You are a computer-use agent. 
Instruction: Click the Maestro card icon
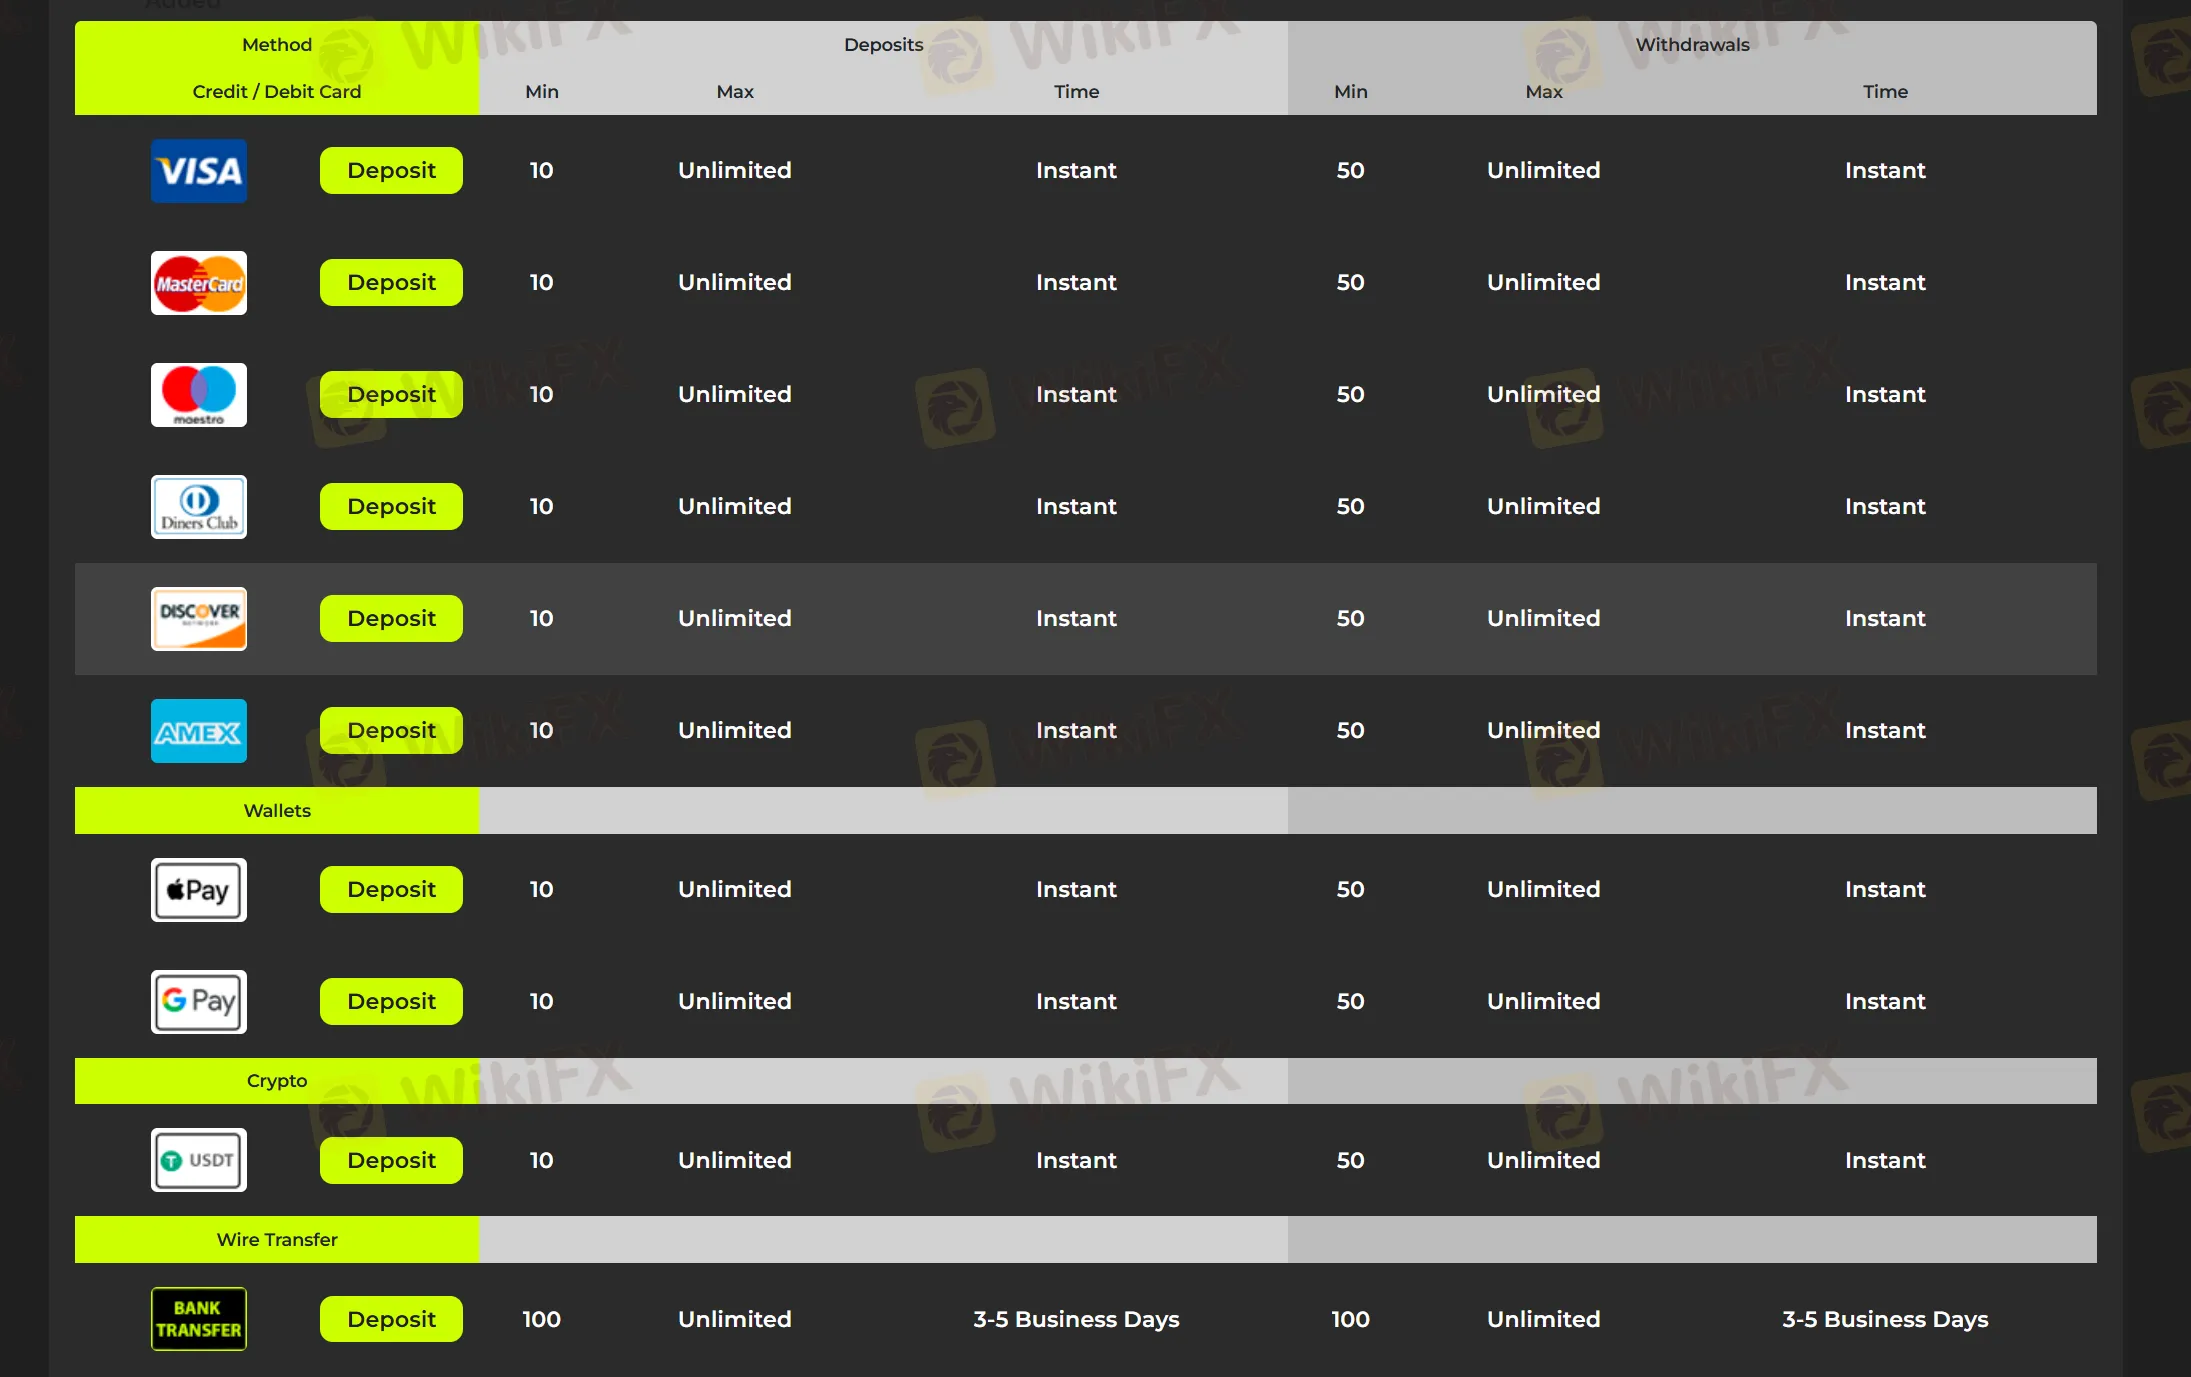[198, 395]
